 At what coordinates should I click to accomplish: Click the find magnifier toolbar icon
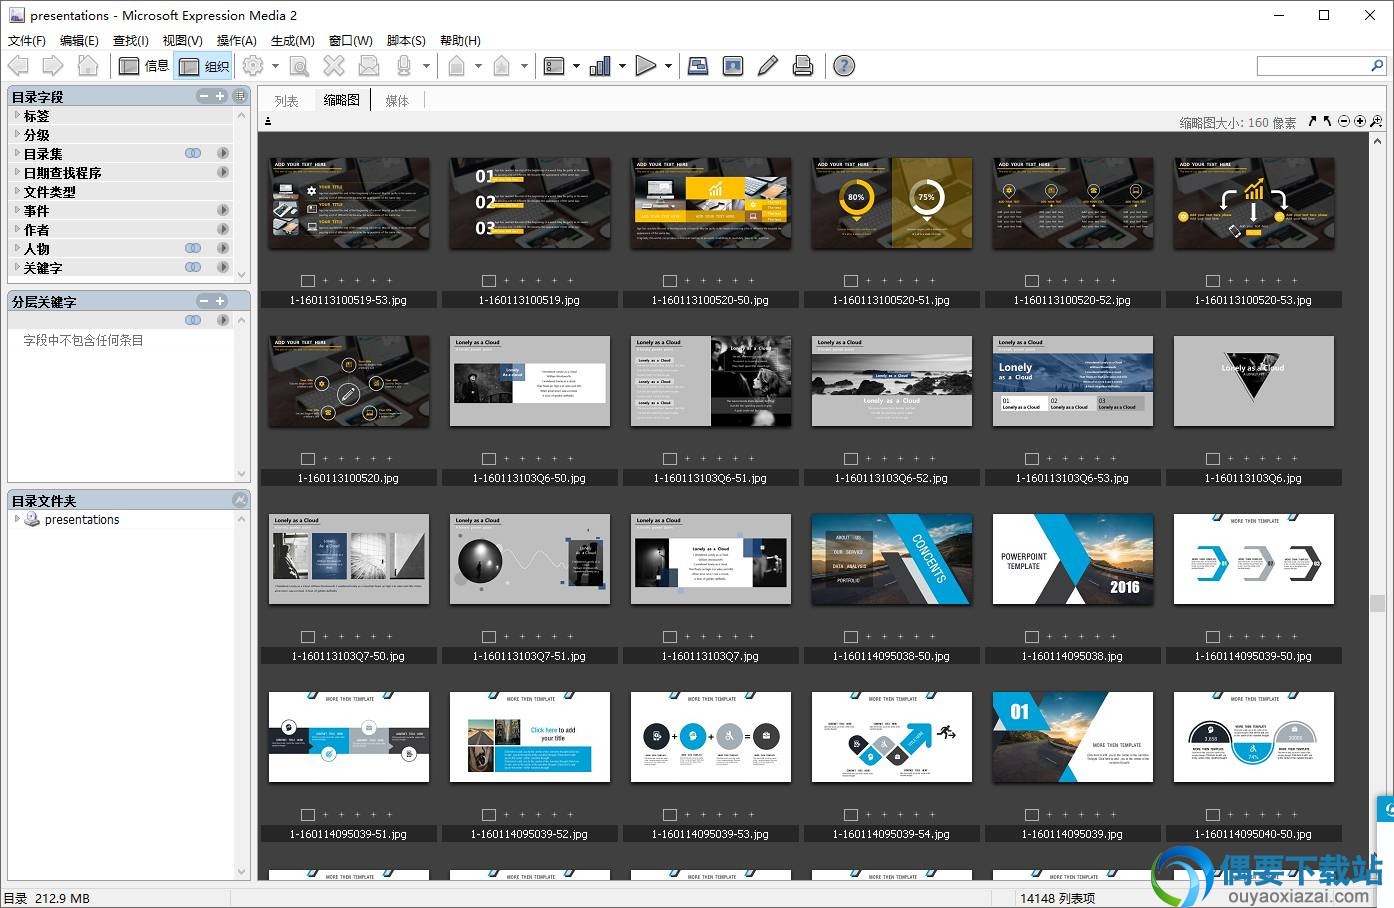click(298, 66)
